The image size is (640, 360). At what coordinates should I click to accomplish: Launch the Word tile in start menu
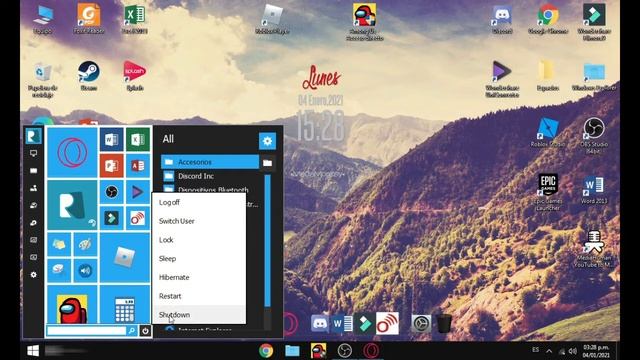pyautogui.click(x=111, y=140)
